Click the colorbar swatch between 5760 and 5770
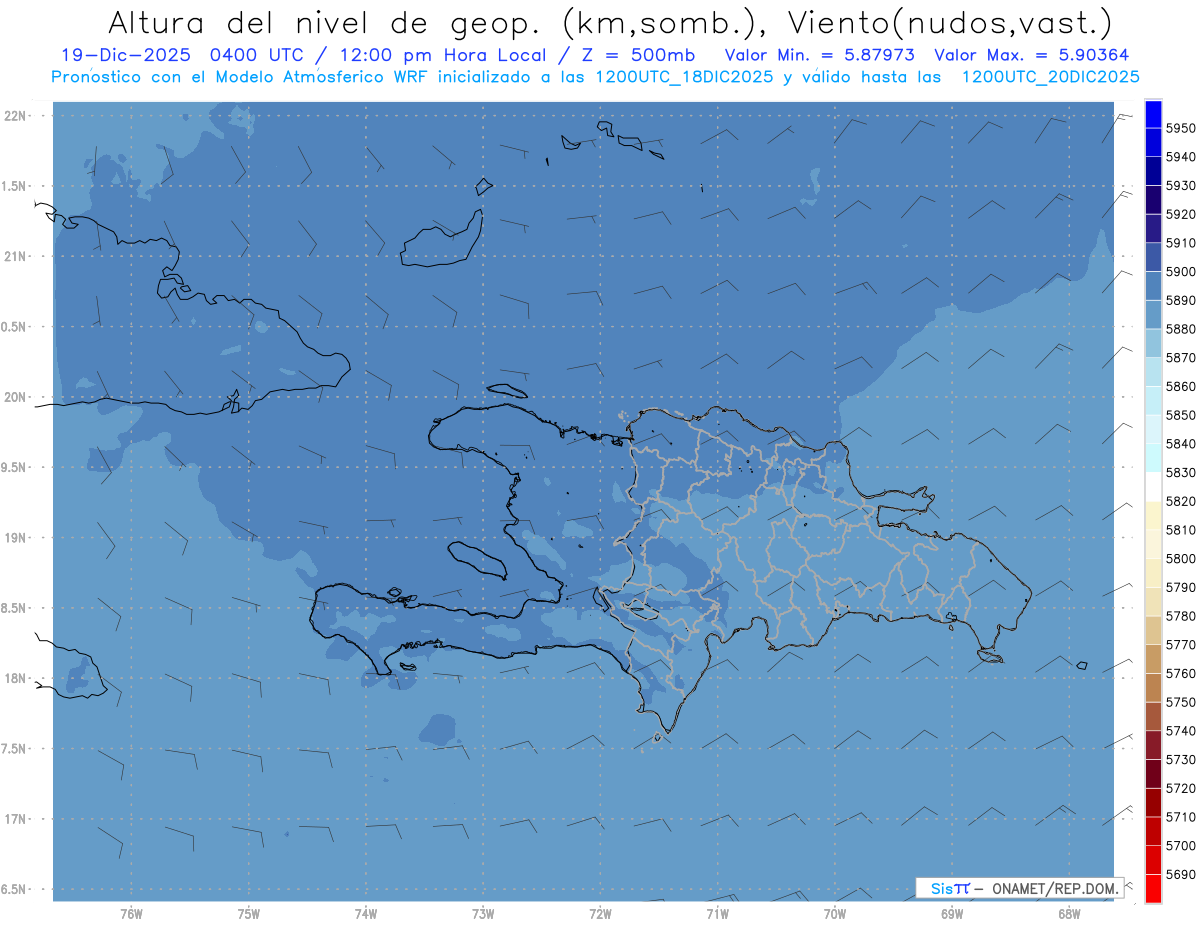1200x927 pixels. tap(1153, 659)
